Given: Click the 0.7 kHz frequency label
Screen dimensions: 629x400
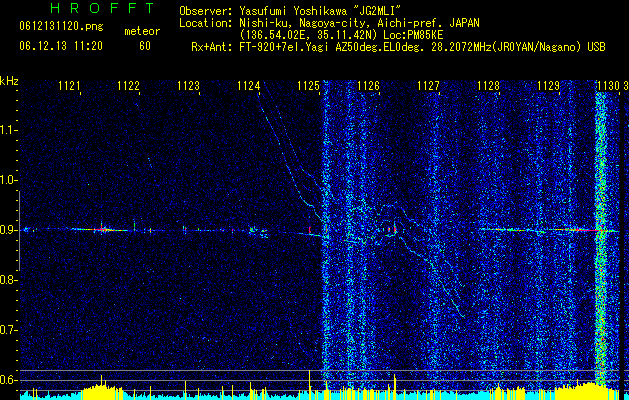Looking at the screenshot, I should pos(8,330).
